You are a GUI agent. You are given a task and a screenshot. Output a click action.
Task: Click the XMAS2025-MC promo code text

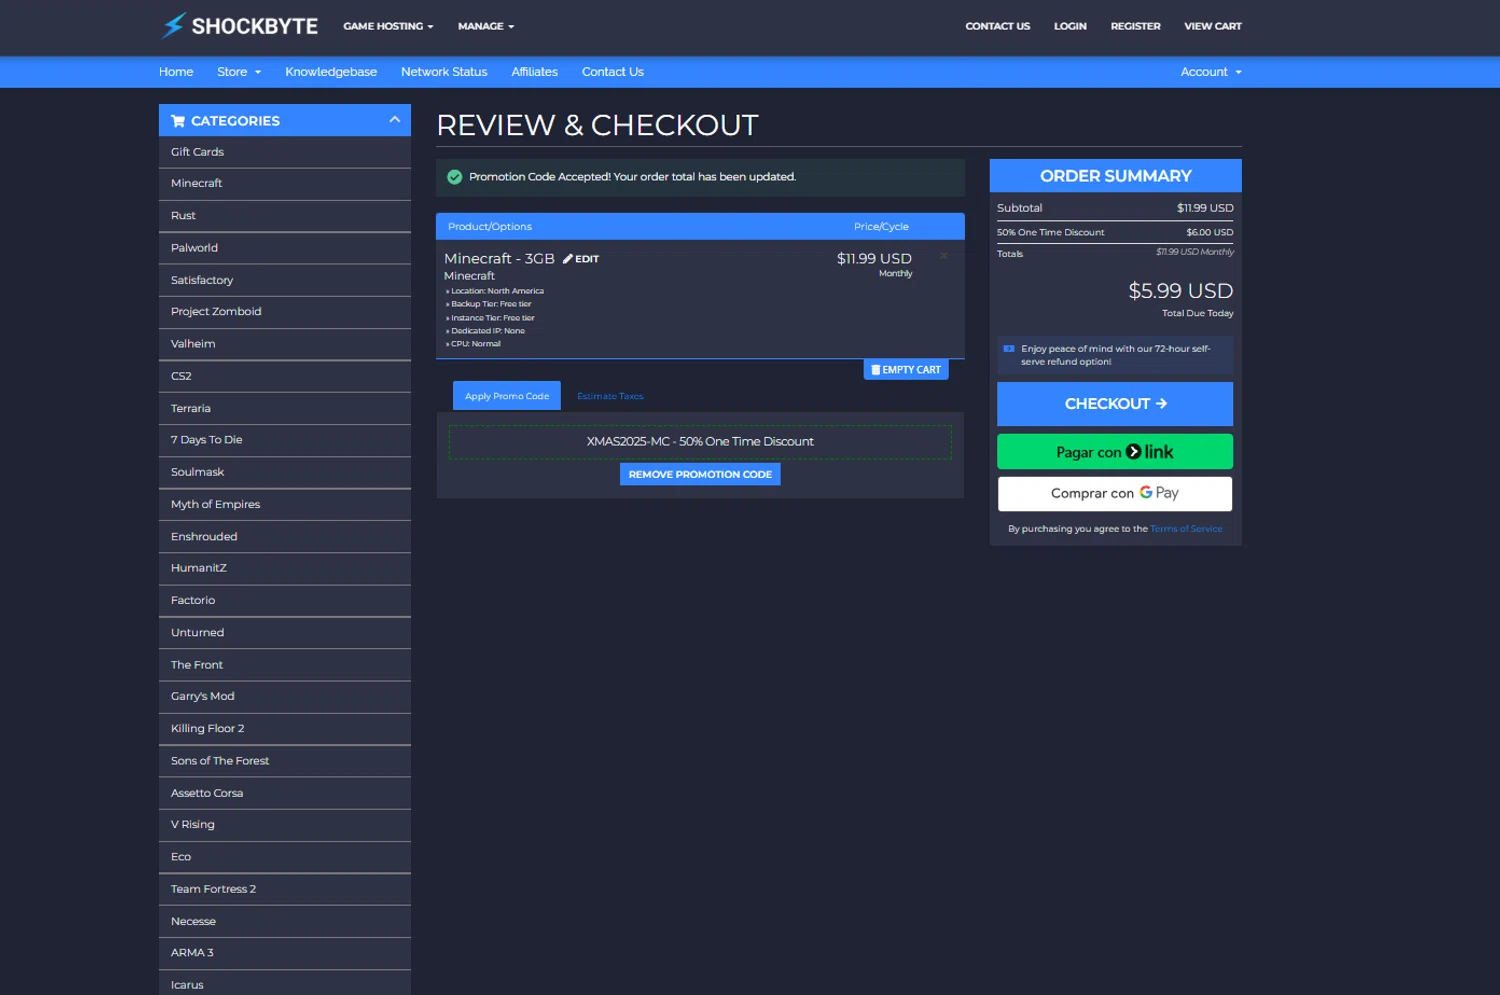point(700,442)
